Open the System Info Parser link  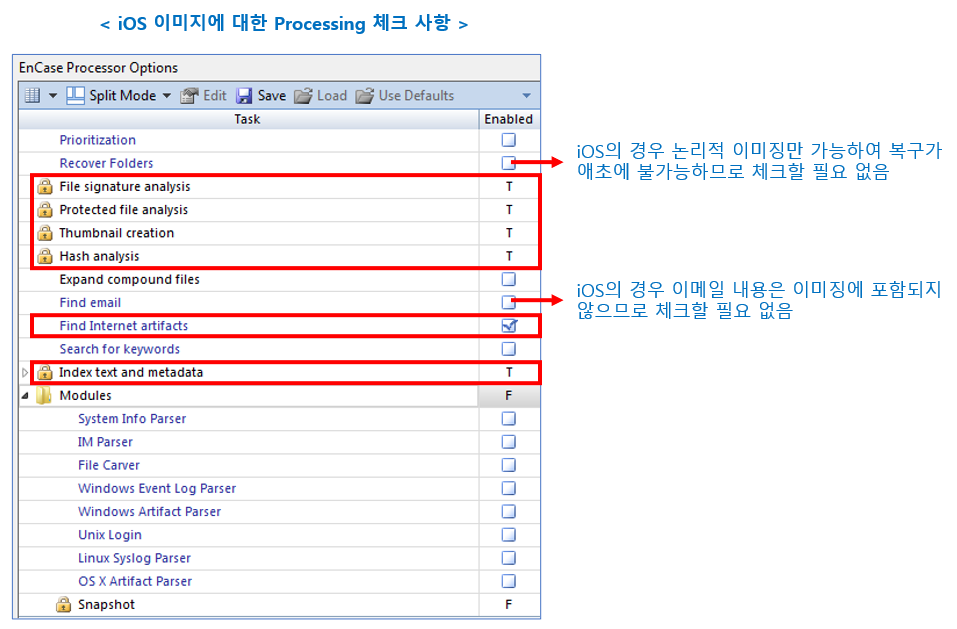(x=132, y=419)
